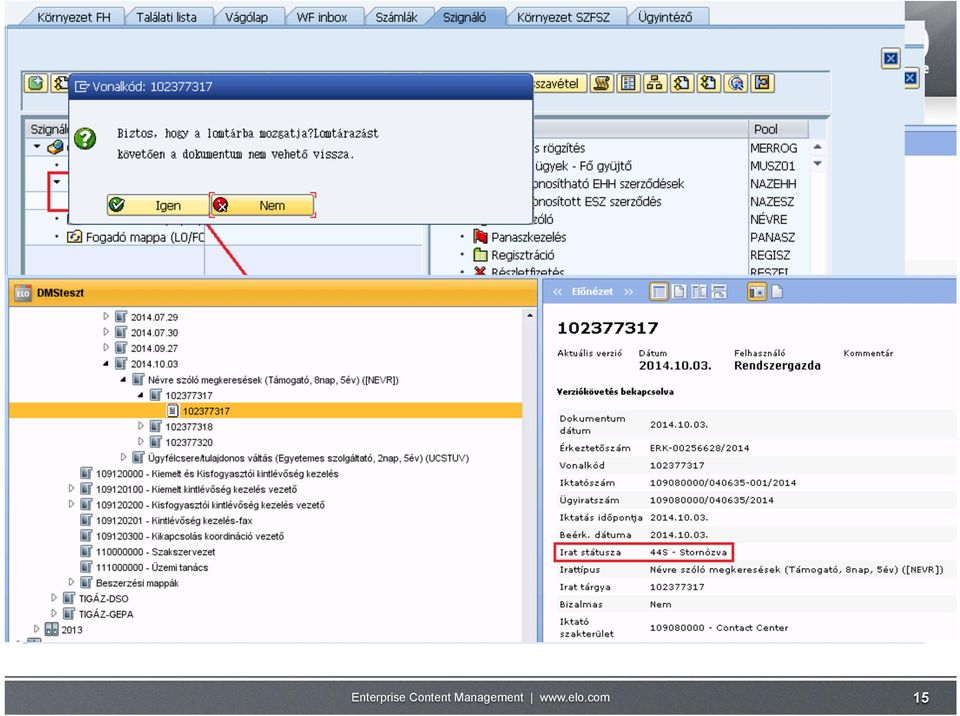The height and width of the screenshot is (716, 960).
Task: Click the green checkmark icon on Igen
Action: (x=116, y=205)
